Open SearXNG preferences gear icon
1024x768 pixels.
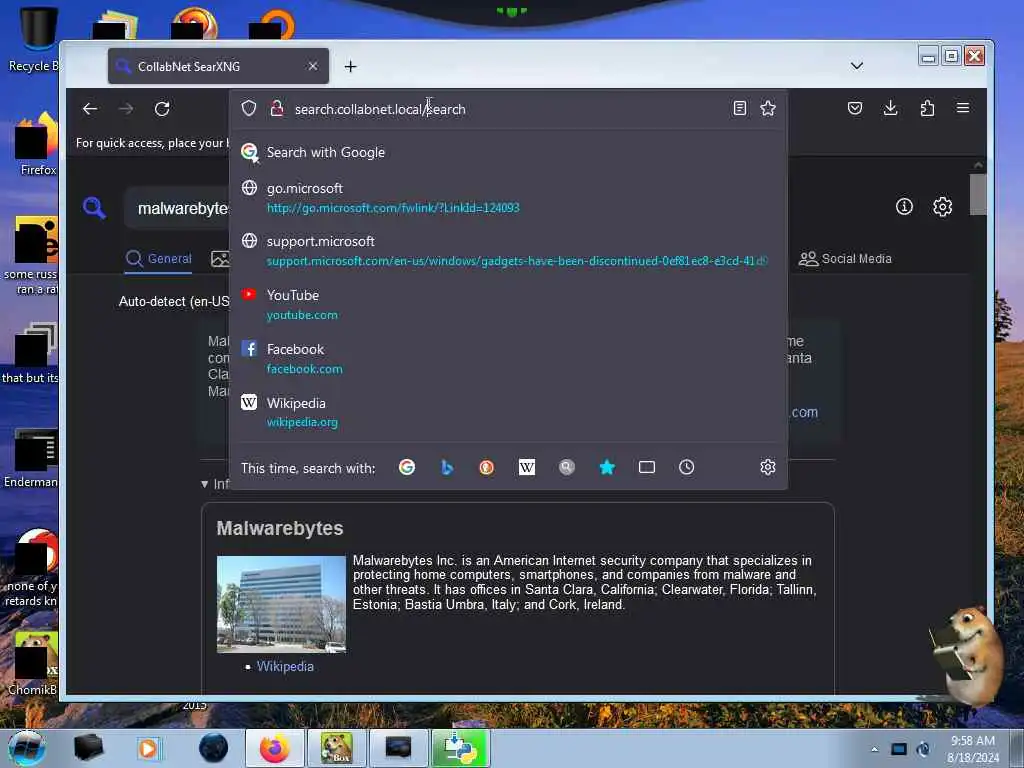click(942, 207)
